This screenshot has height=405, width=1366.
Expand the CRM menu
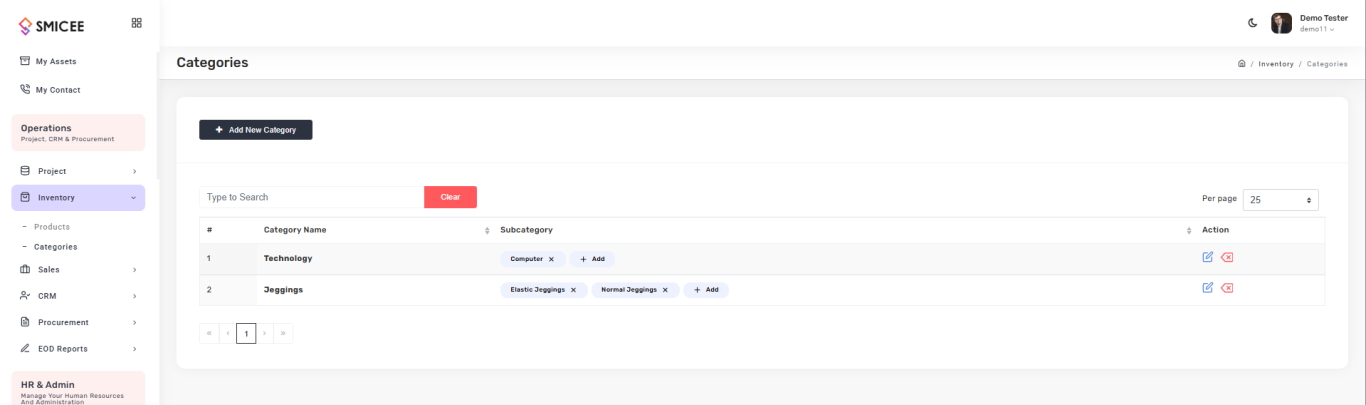pos(78,296)
